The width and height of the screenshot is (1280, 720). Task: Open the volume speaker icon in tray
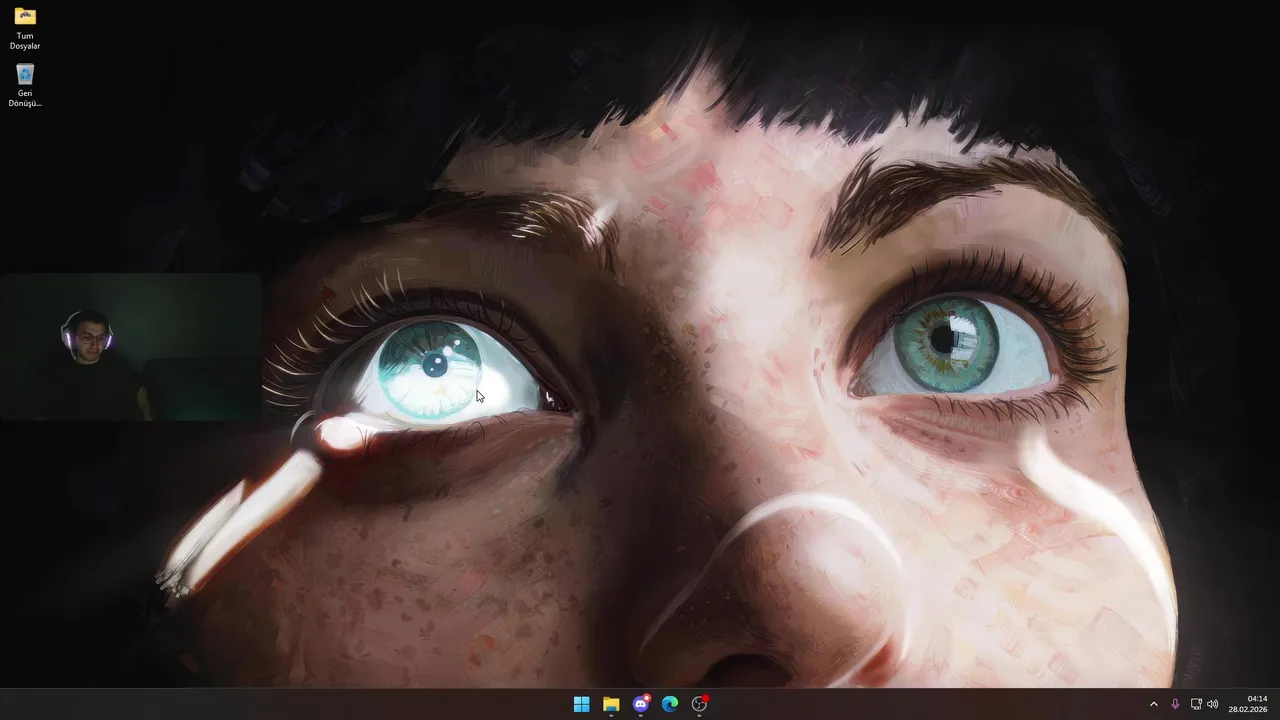[x=1213, y=704]
